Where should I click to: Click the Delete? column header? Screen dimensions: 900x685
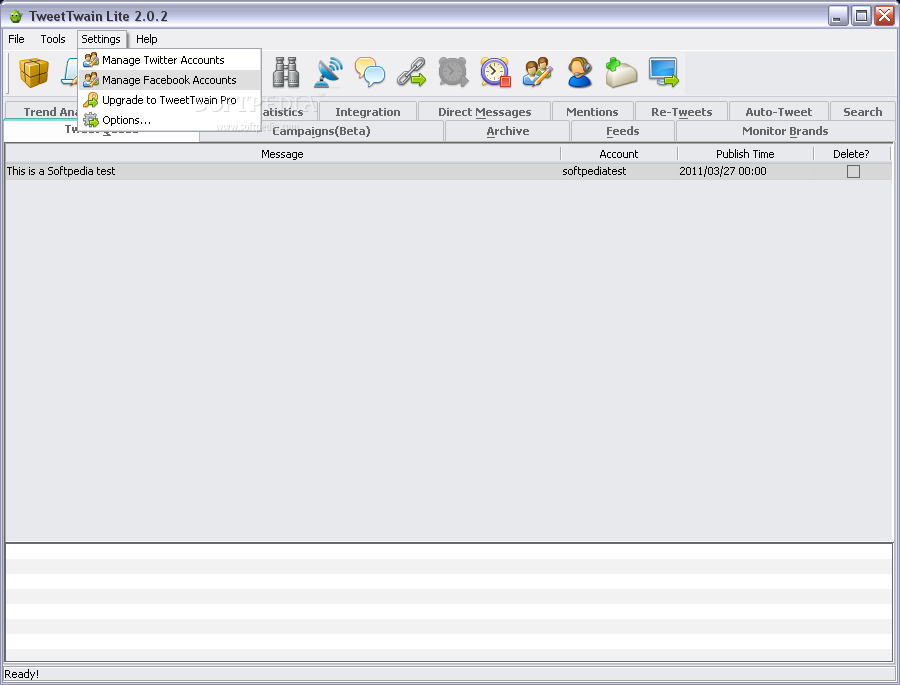[x=851, y=154]
